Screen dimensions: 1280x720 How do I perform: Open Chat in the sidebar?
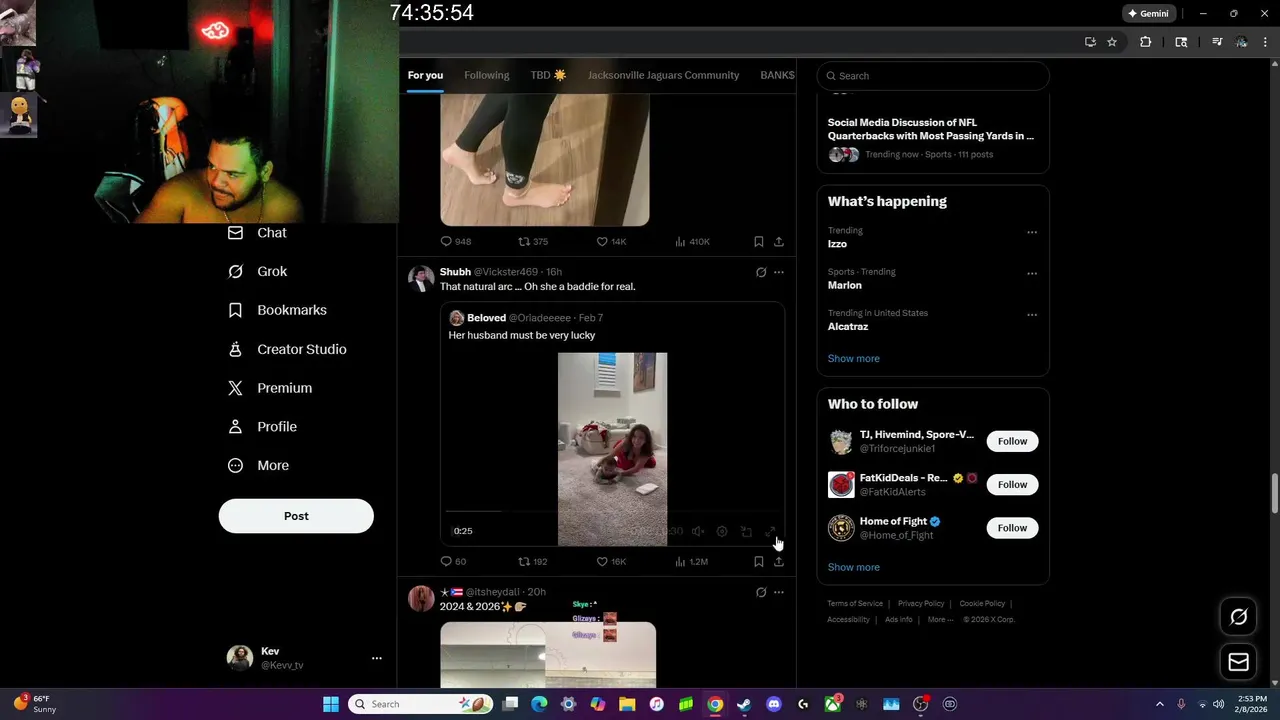tap(257, 233)
